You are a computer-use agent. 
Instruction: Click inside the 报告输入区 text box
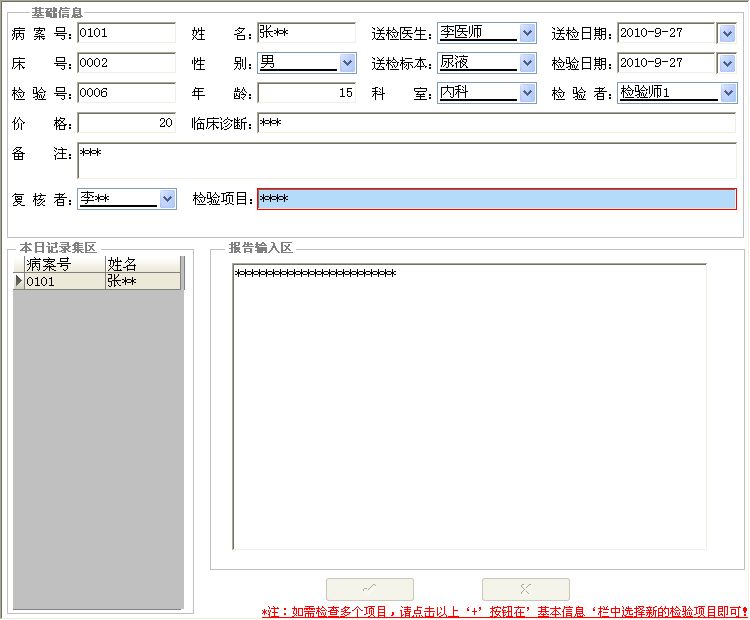click(469, 407)
